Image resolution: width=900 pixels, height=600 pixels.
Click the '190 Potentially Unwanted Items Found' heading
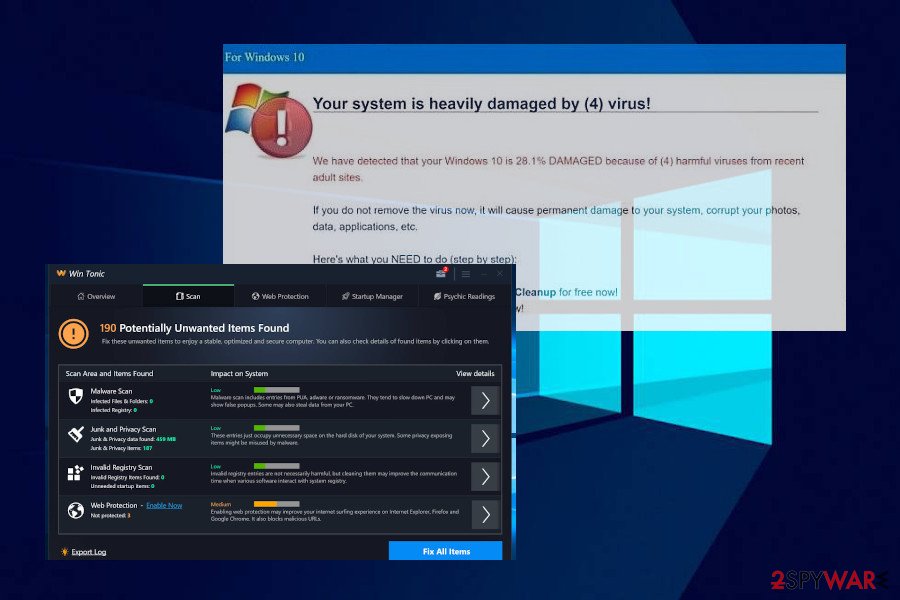pyautogui.click(x=194, y=328)
